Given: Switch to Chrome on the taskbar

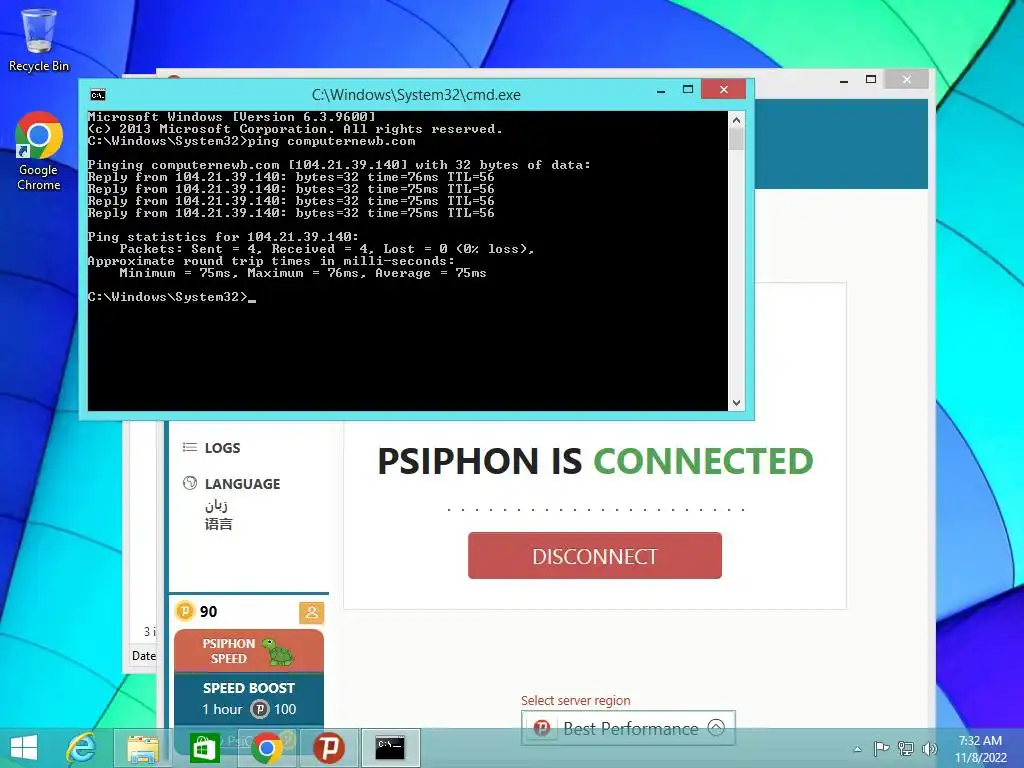Looking at the screenshot, I should coord(266,748).
